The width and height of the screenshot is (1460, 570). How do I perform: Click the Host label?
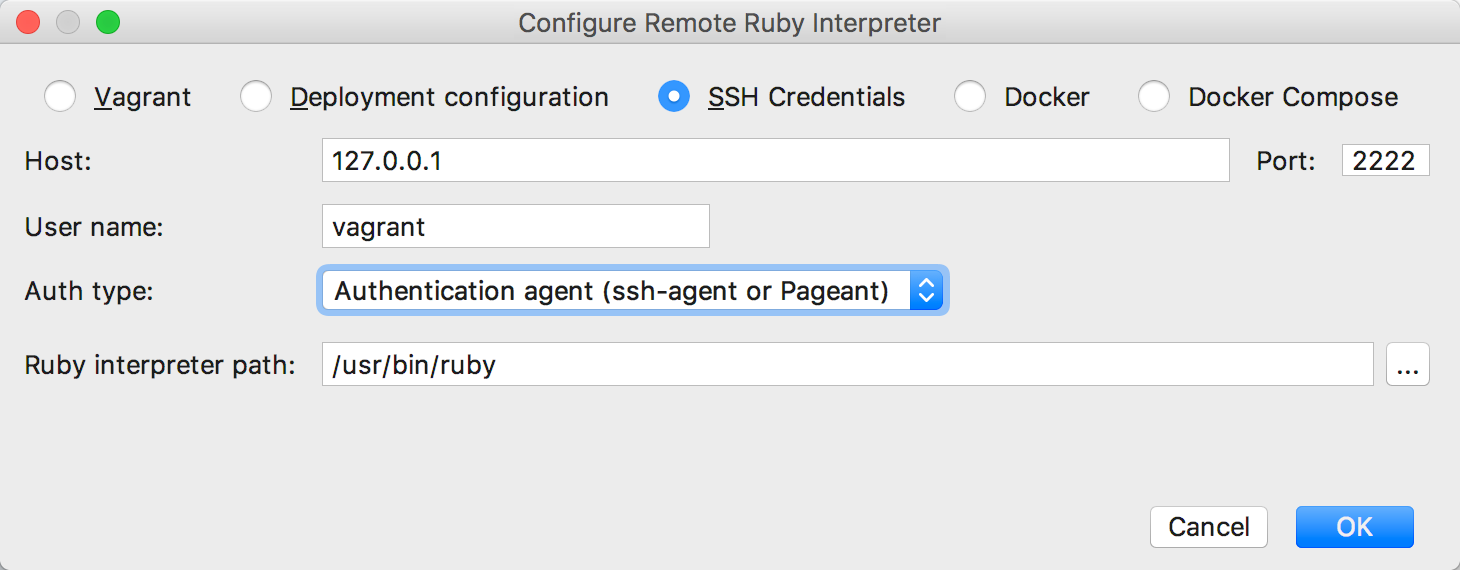click(58, 161)
